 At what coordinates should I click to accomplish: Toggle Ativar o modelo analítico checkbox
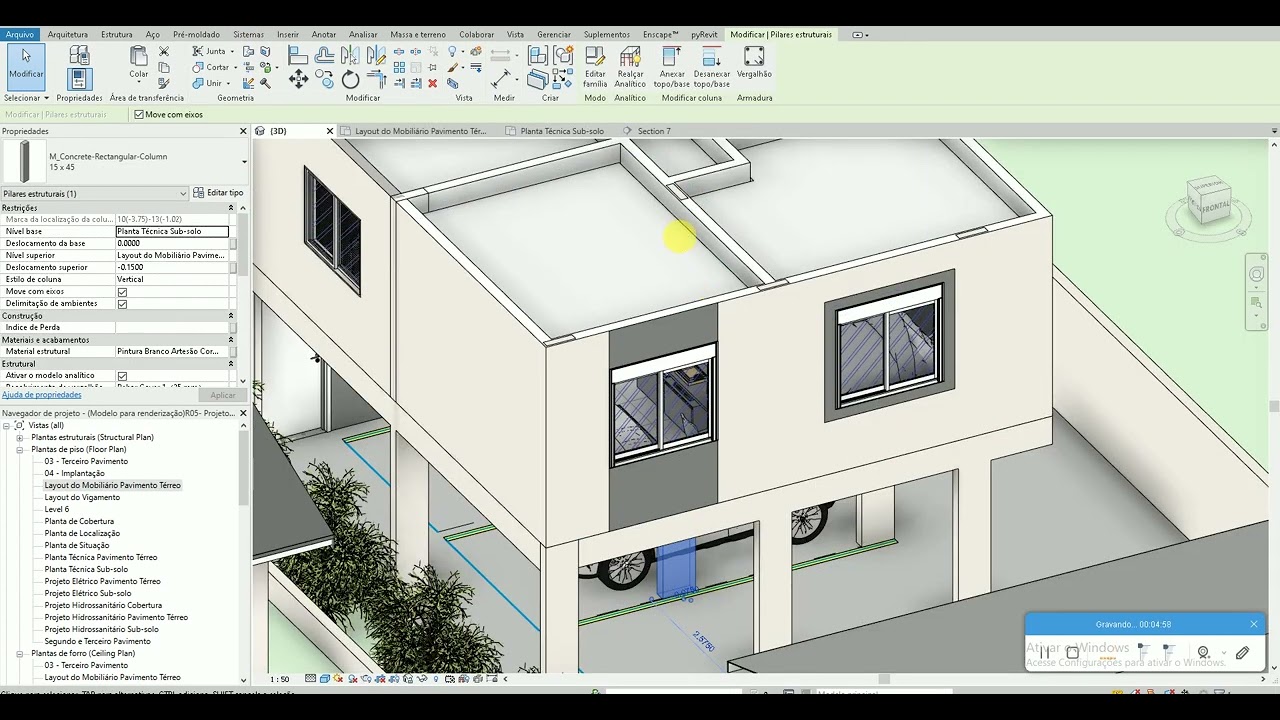tap(122, 376)
